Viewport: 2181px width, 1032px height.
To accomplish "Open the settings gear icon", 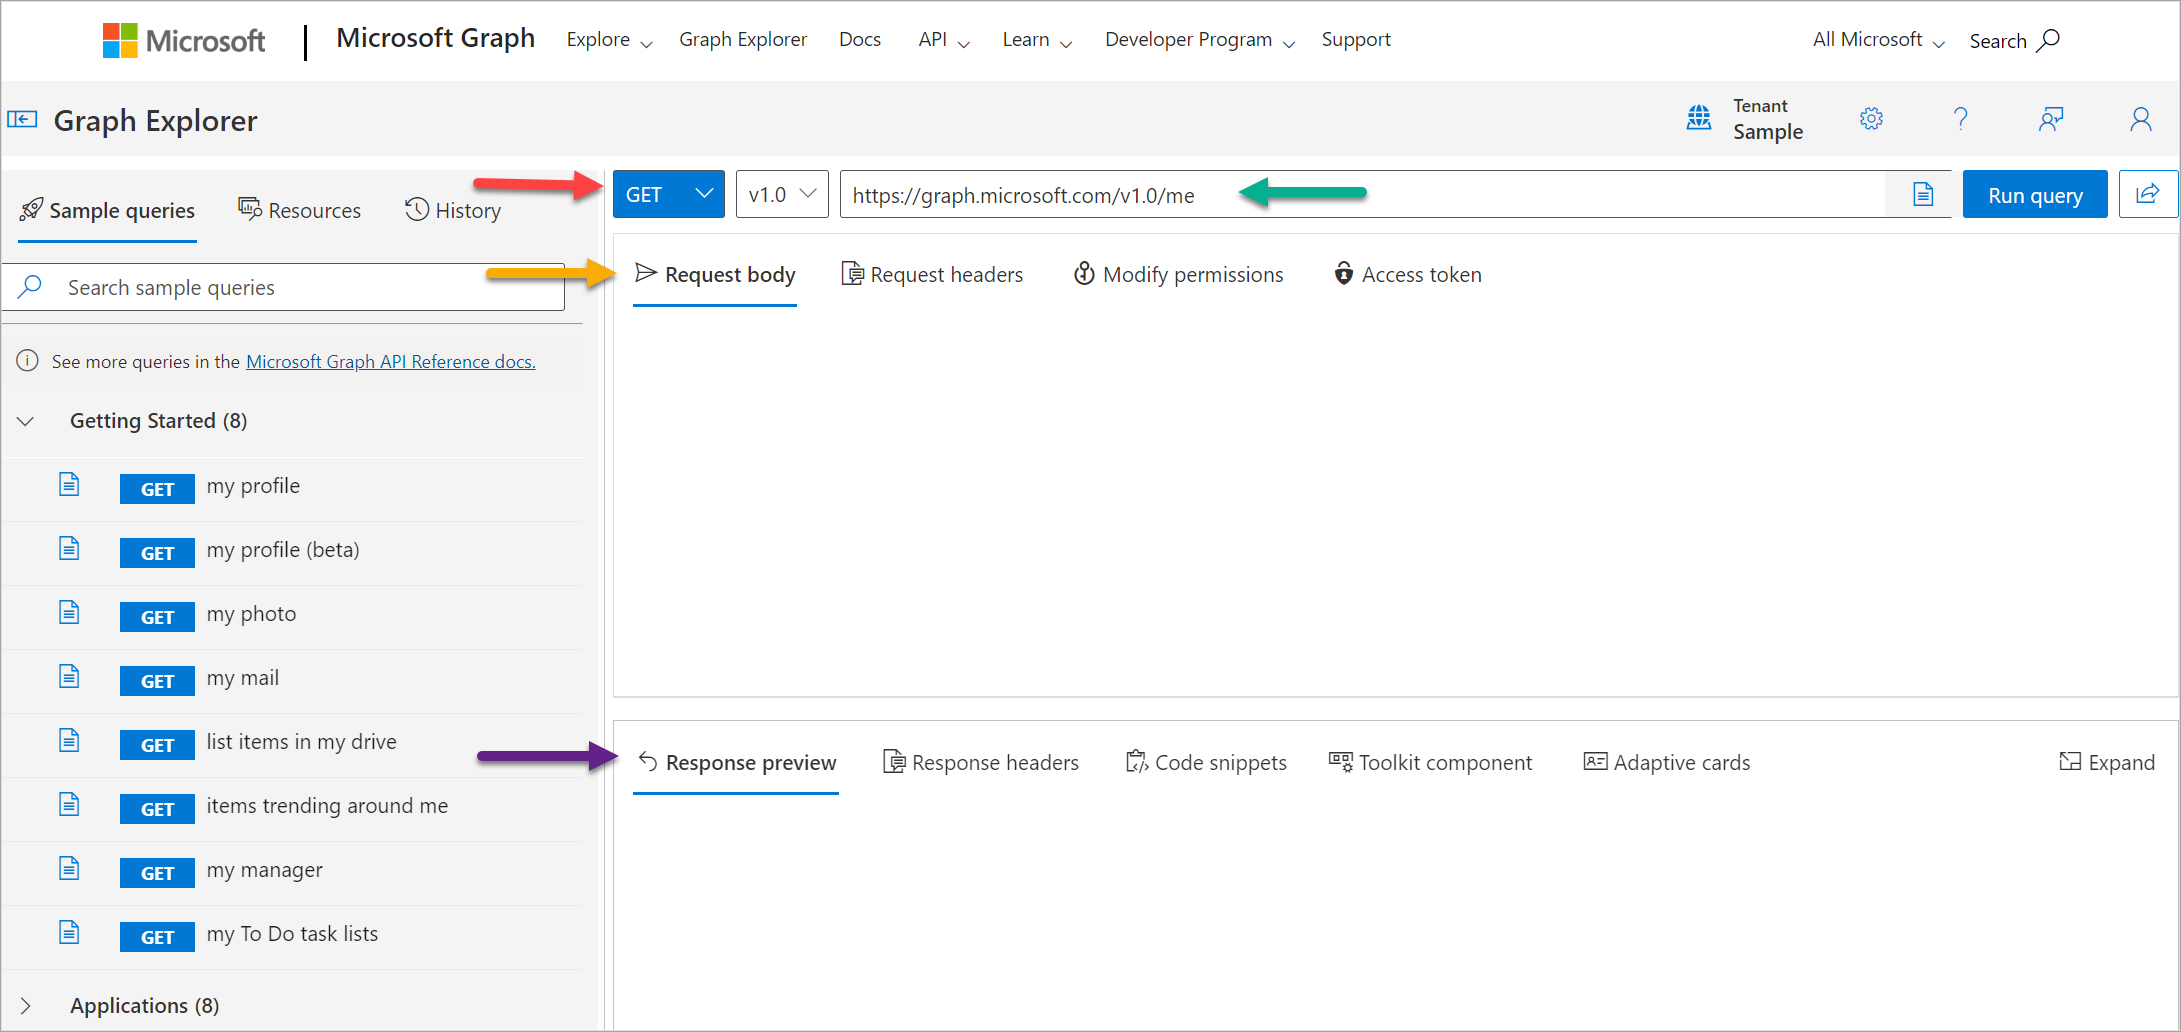I will coord(1871,118).
